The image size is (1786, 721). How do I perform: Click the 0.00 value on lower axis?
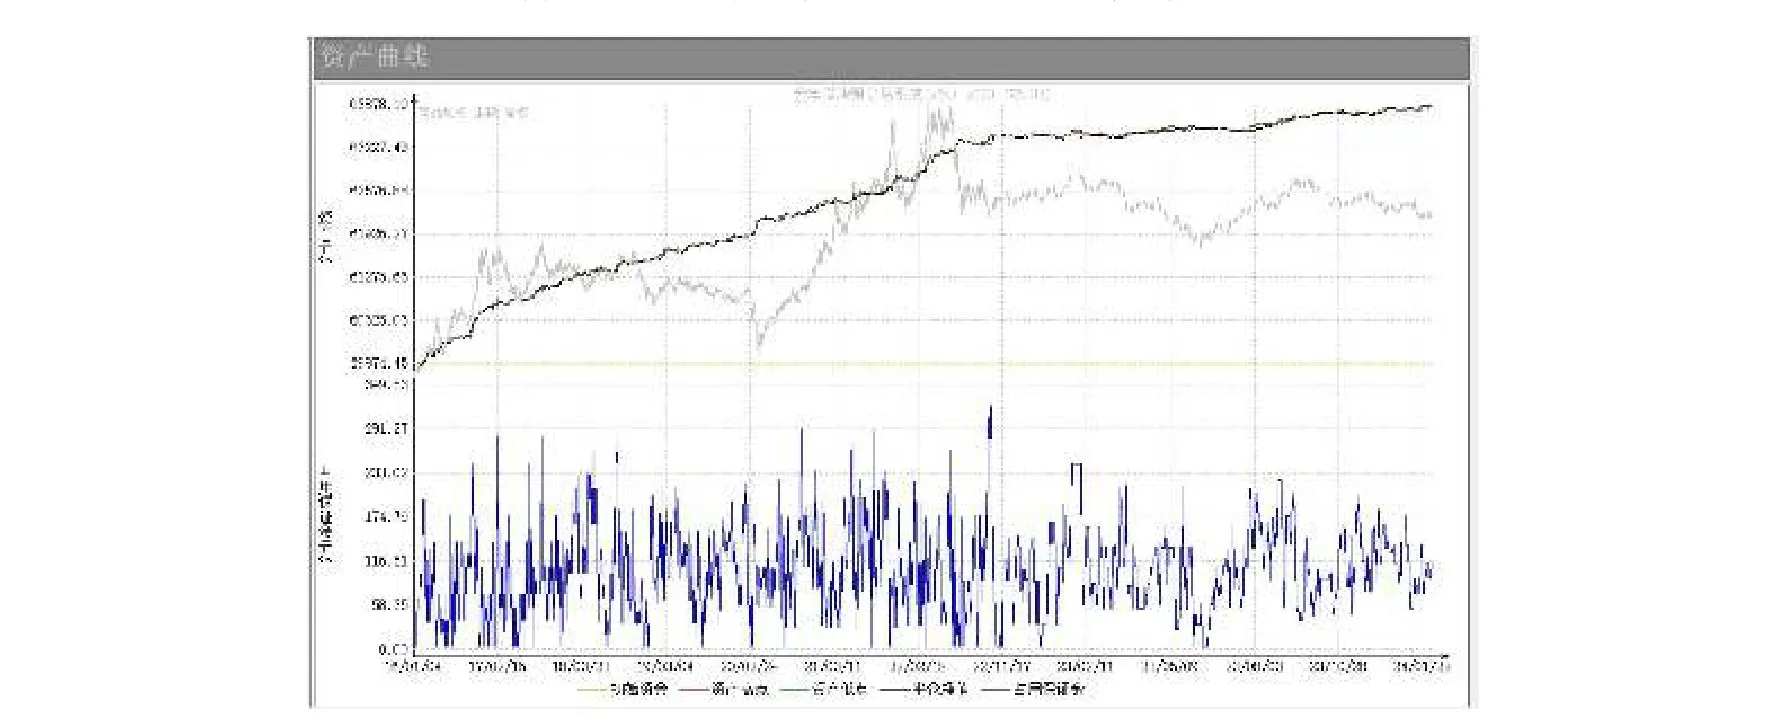click(x=394, y=649)
